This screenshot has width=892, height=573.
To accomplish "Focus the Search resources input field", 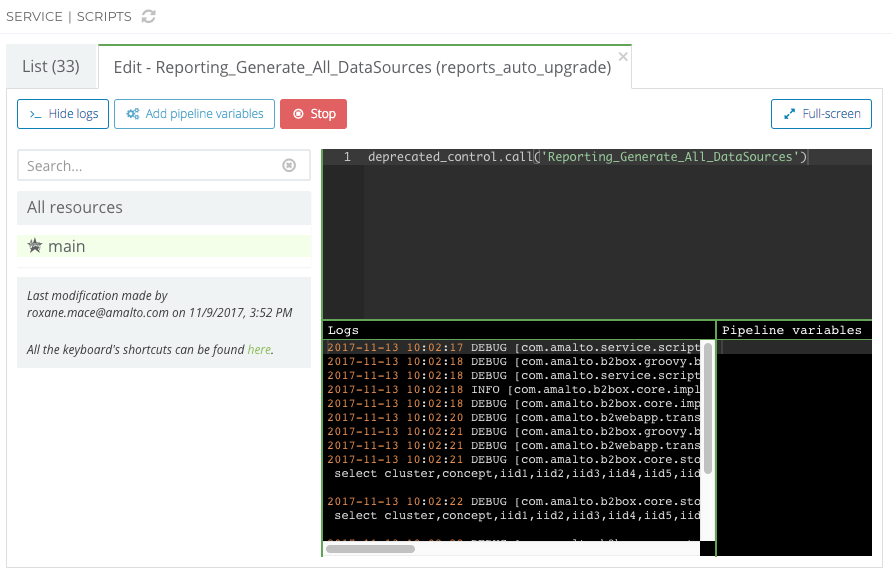I will (x=150, y=166).
